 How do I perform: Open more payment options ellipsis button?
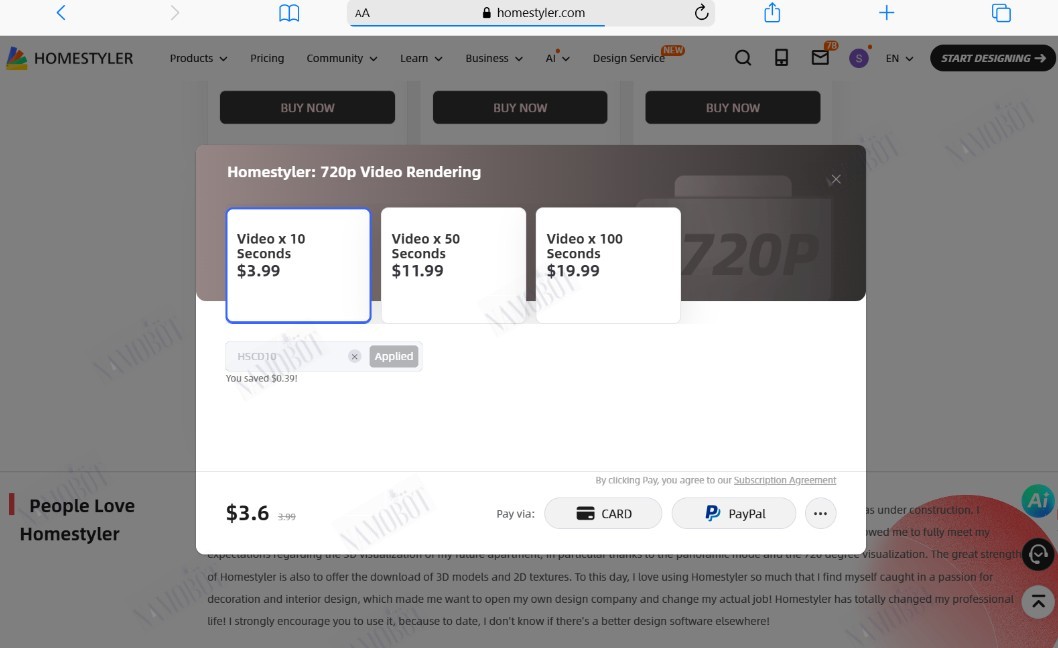coord(820,514)
